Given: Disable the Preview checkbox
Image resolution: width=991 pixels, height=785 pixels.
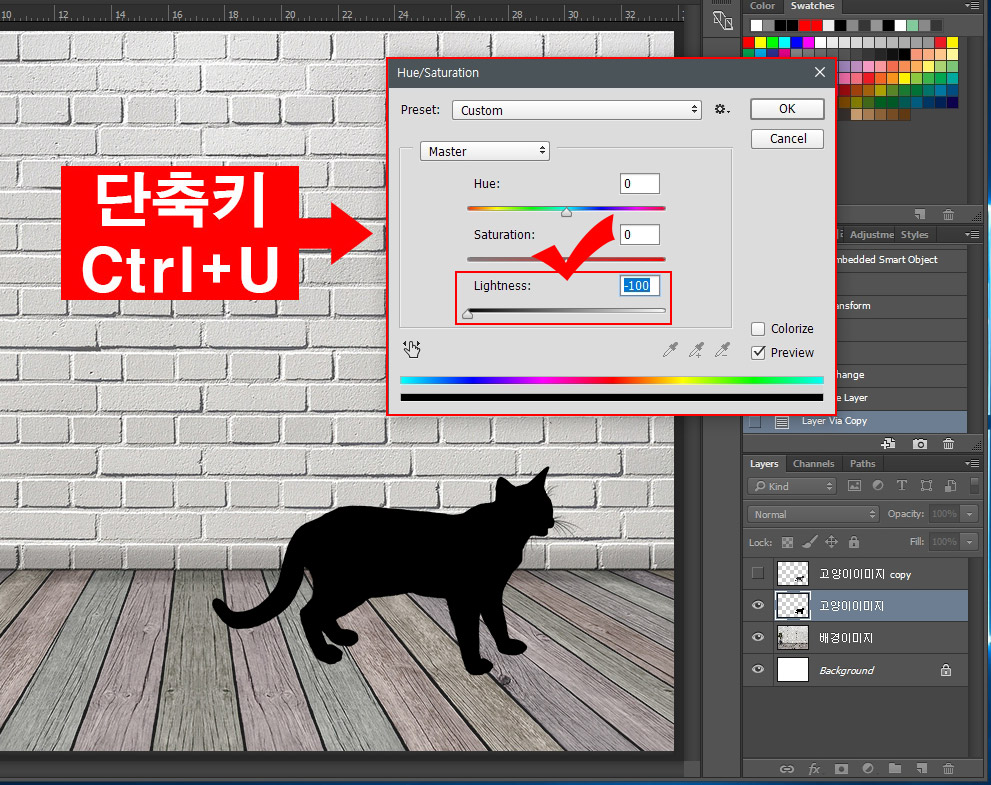Looking at the screenshot, I should (x=758, y=352).
